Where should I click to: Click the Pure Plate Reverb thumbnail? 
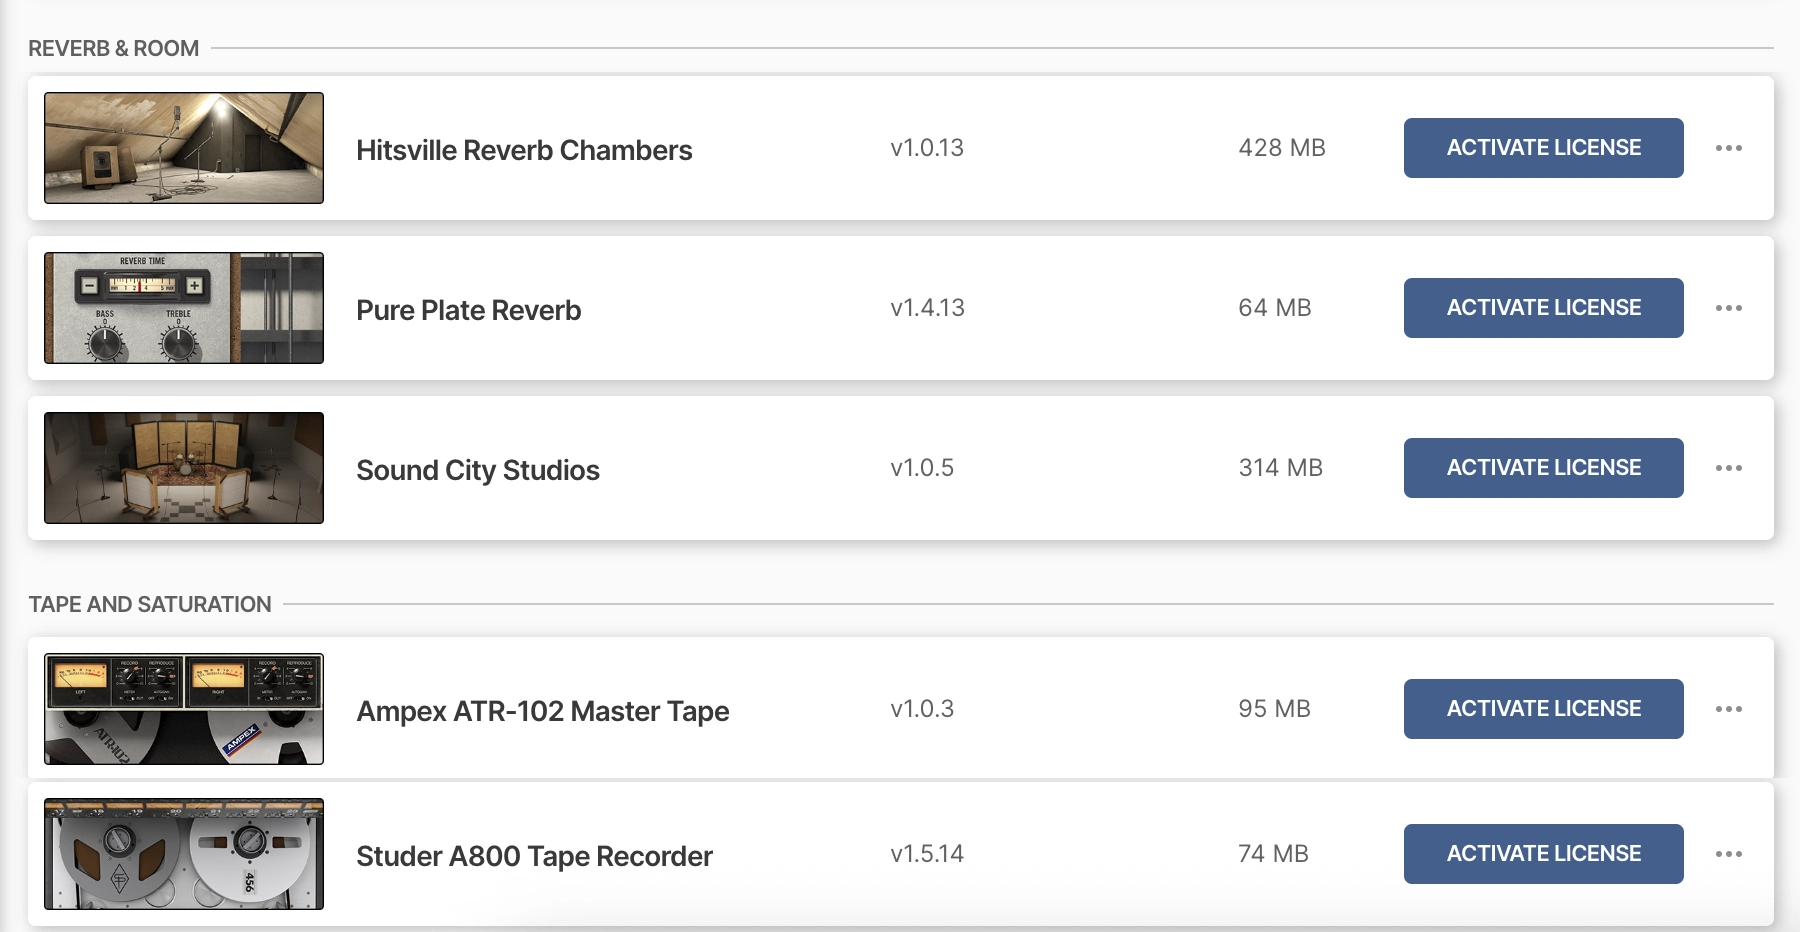point(184,308)
